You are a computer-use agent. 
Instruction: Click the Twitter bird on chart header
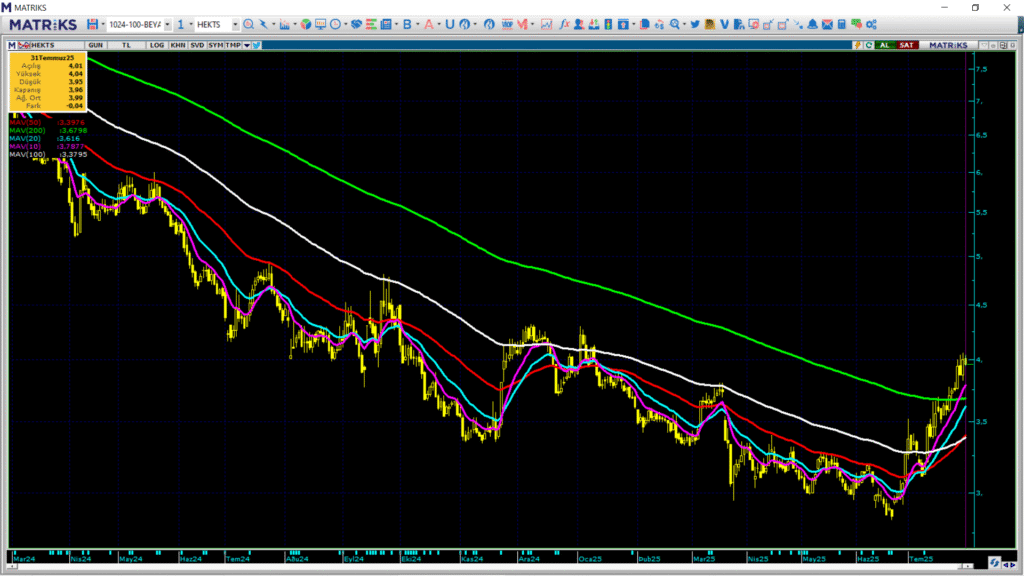pyautogui.click(x=257, y=45)
